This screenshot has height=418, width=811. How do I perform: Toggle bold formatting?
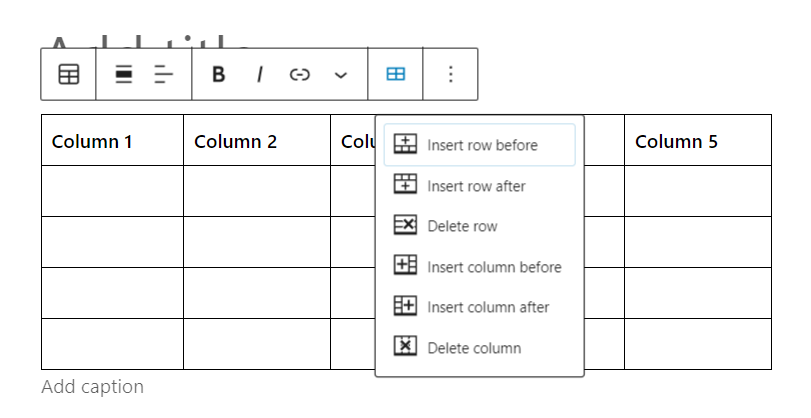[x=219, y=75]
